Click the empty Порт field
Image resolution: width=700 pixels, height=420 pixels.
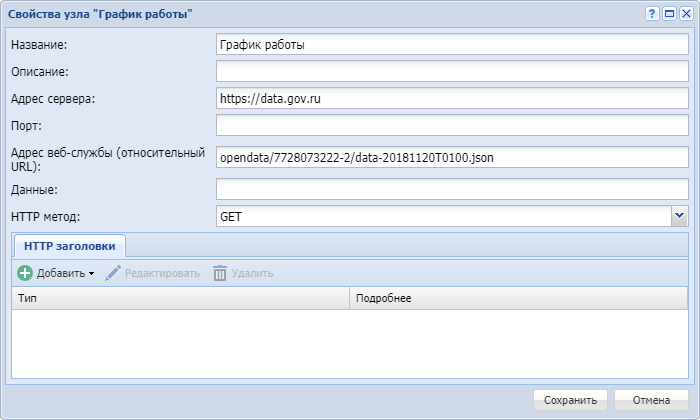[x=451, y=126]
